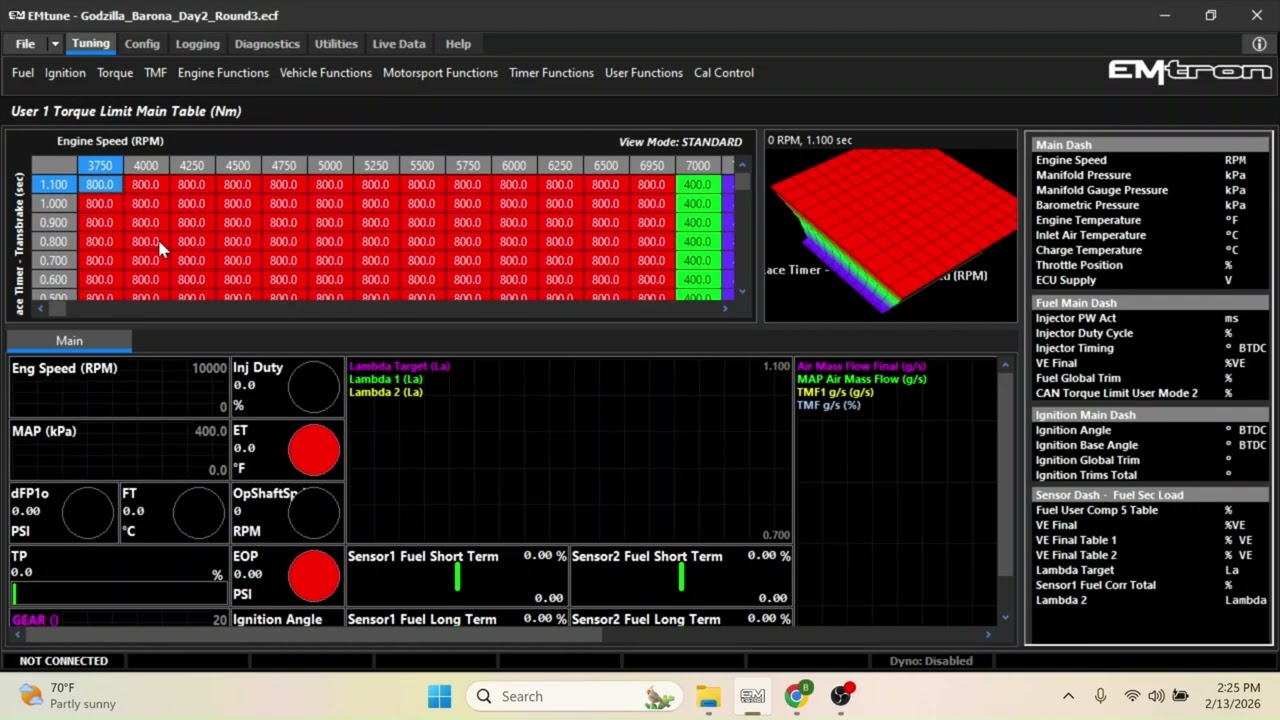Open Vehicle Functions submenu
This screenshot has width=1280, height=720.
[326, 73]
